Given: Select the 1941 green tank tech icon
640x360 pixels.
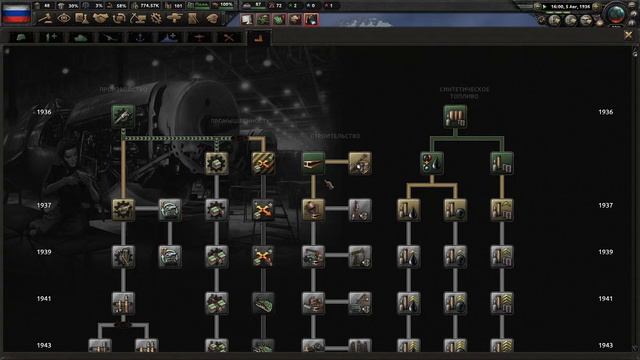Looking at the screenshot, I should [263, 303].
